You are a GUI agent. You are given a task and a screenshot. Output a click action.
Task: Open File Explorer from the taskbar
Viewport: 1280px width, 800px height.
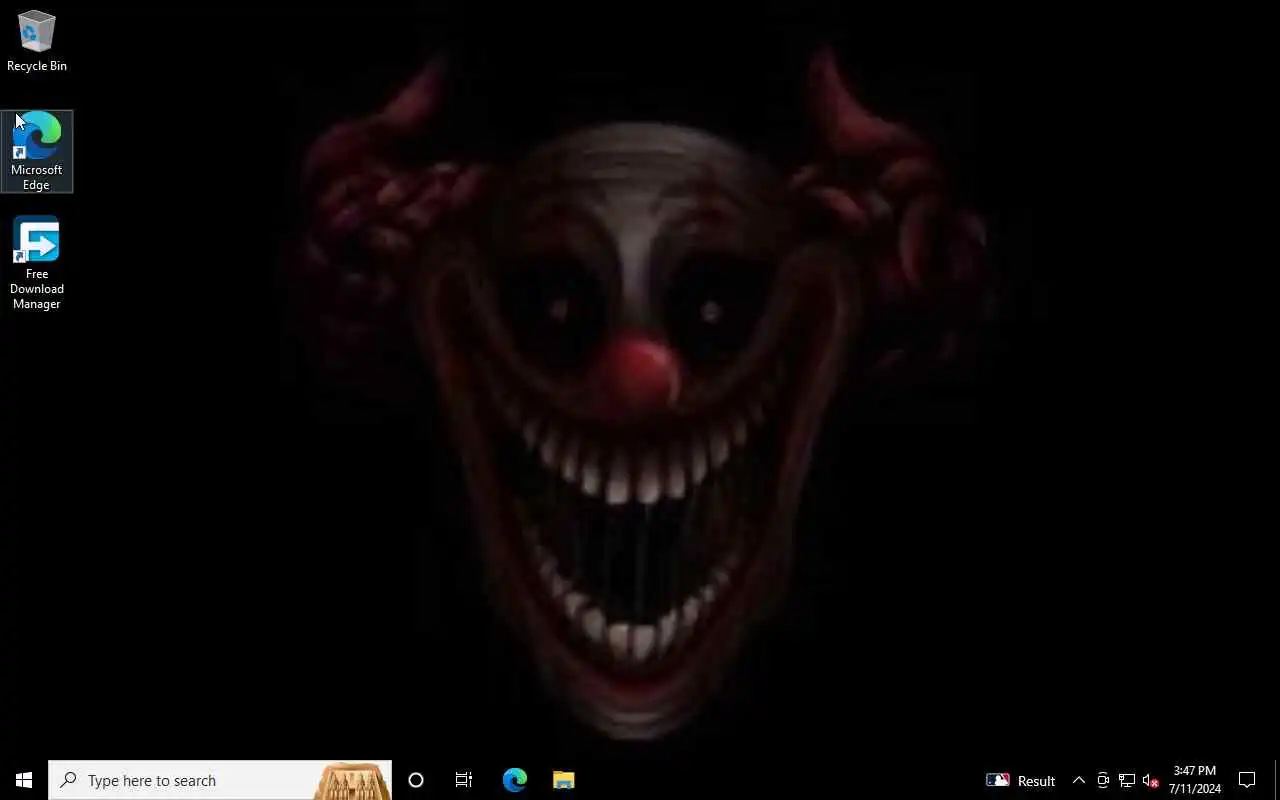pos(564,780)
